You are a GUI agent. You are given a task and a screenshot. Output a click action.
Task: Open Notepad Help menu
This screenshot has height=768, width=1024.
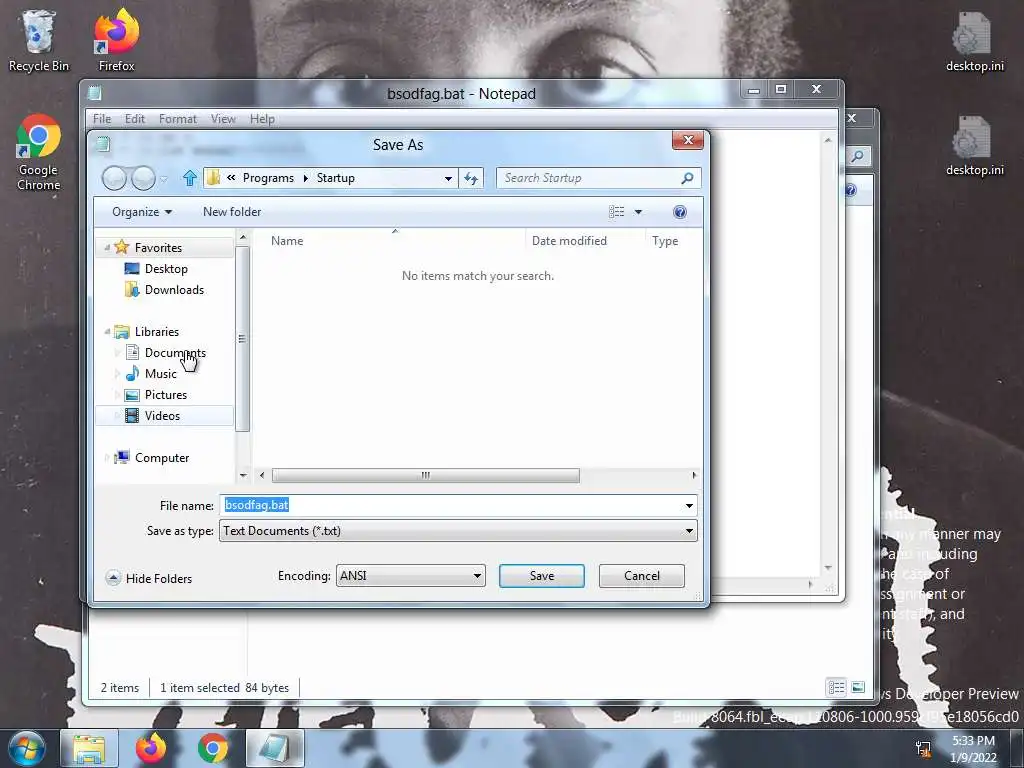click(x=262, y=119)
